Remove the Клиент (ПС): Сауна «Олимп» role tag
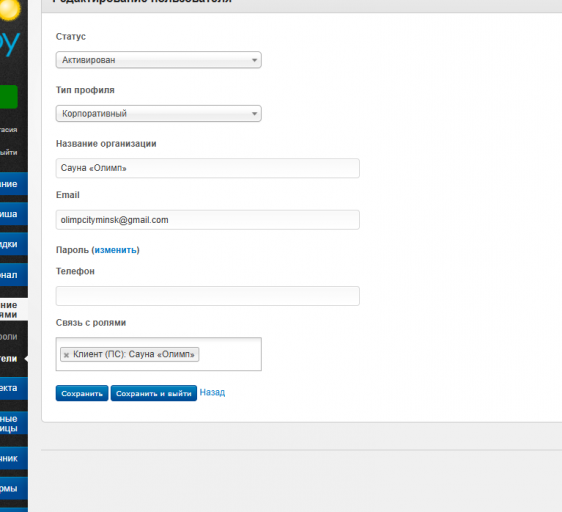Screen dimensions: 562x512 point(66,355)
